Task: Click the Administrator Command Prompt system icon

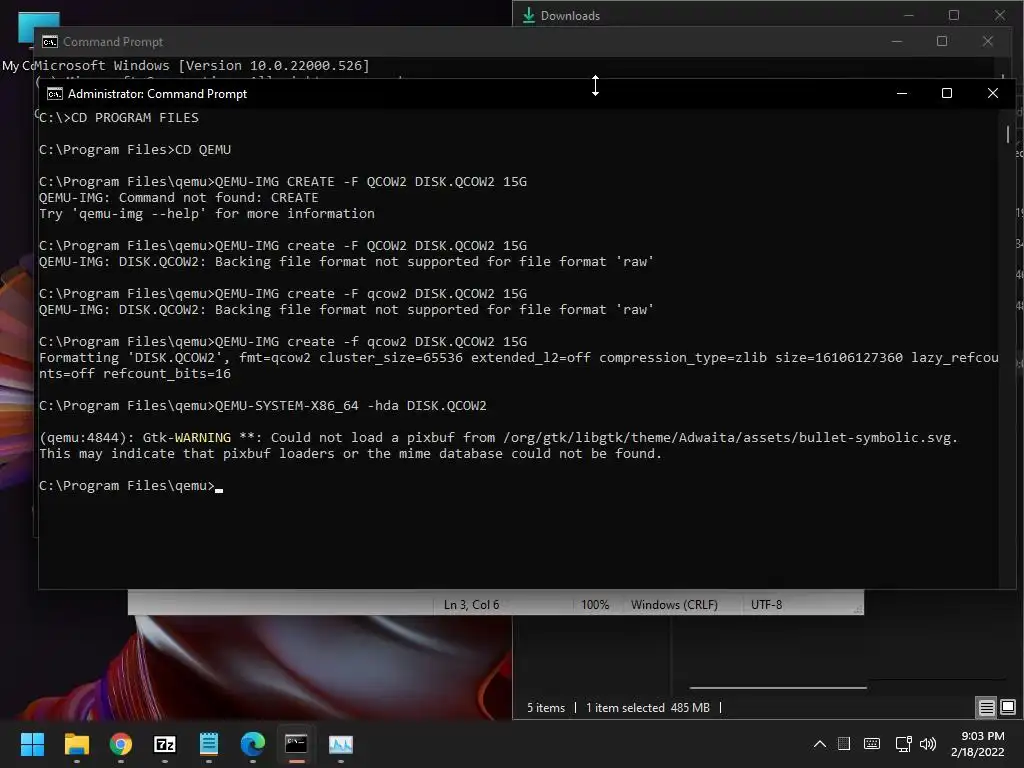Action: click(55, 94)
